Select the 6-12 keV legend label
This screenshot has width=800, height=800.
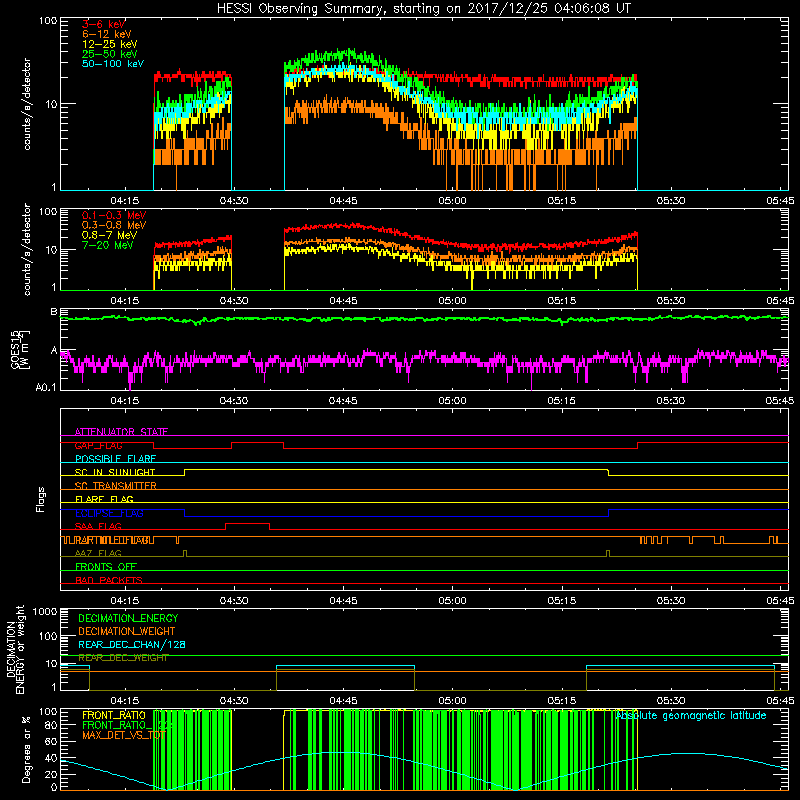pos(107,34)
